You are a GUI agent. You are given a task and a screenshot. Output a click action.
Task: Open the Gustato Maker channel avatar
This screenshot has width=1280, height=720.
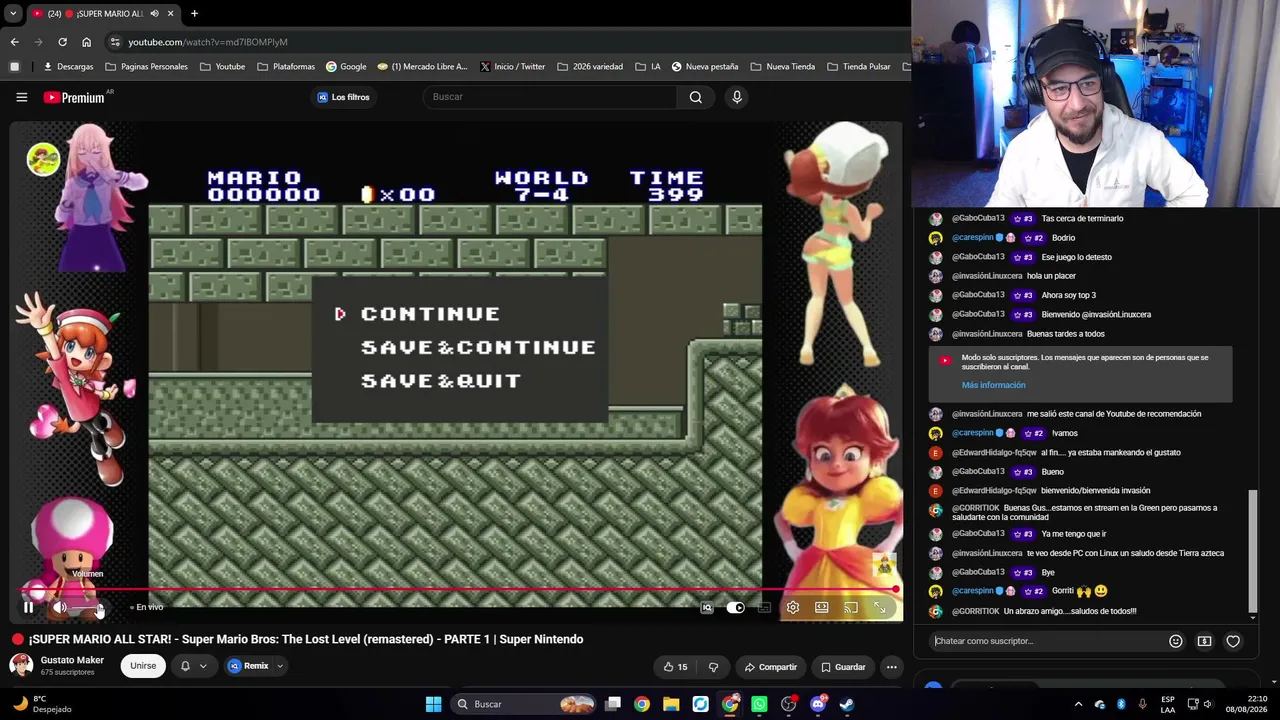click(x=21, y=665)
